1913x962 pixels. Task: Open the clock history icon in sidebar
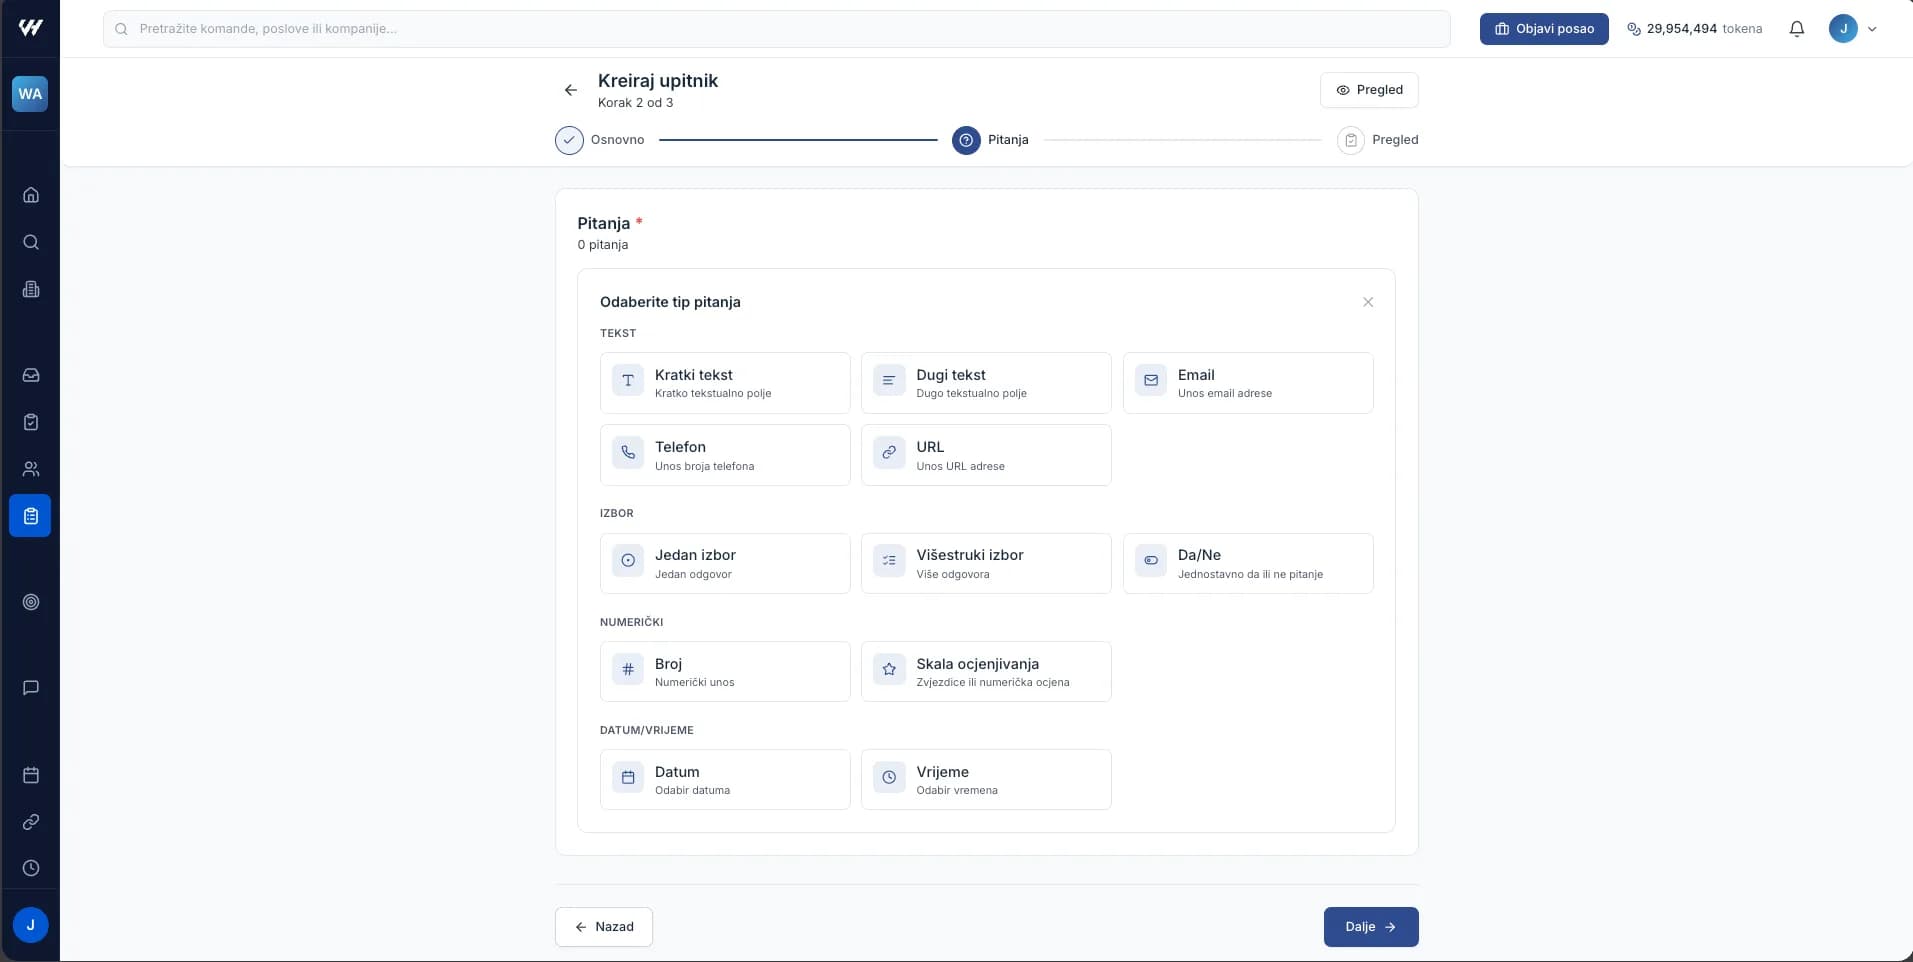[31, 868]
